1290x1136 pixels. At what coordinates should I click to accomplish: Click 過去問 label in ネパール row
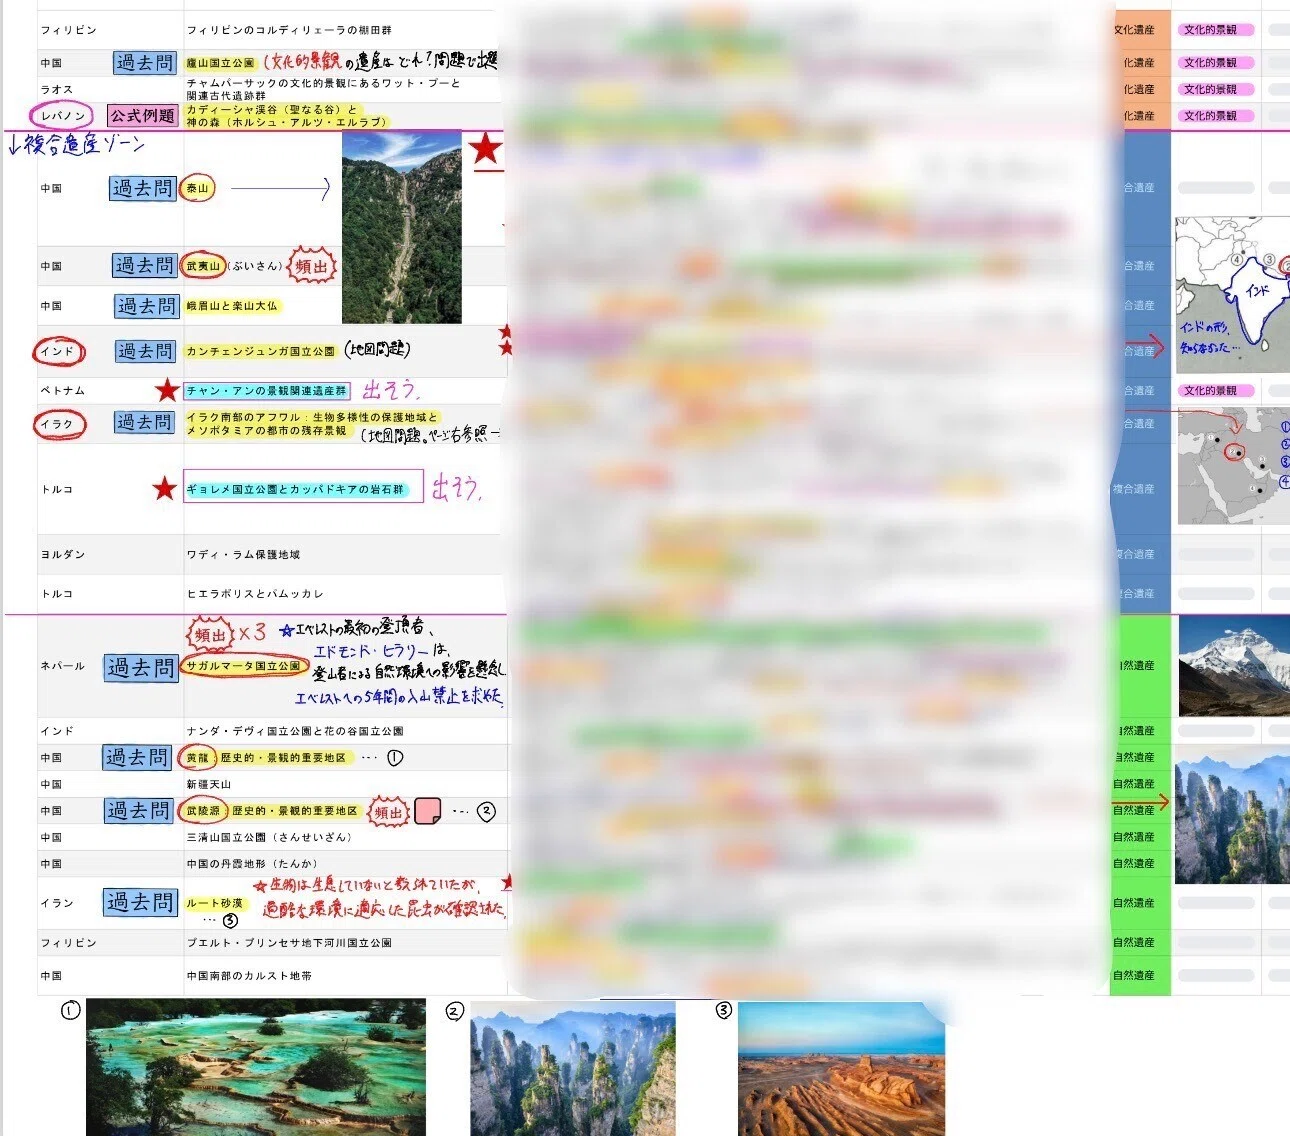coord(141,667)
